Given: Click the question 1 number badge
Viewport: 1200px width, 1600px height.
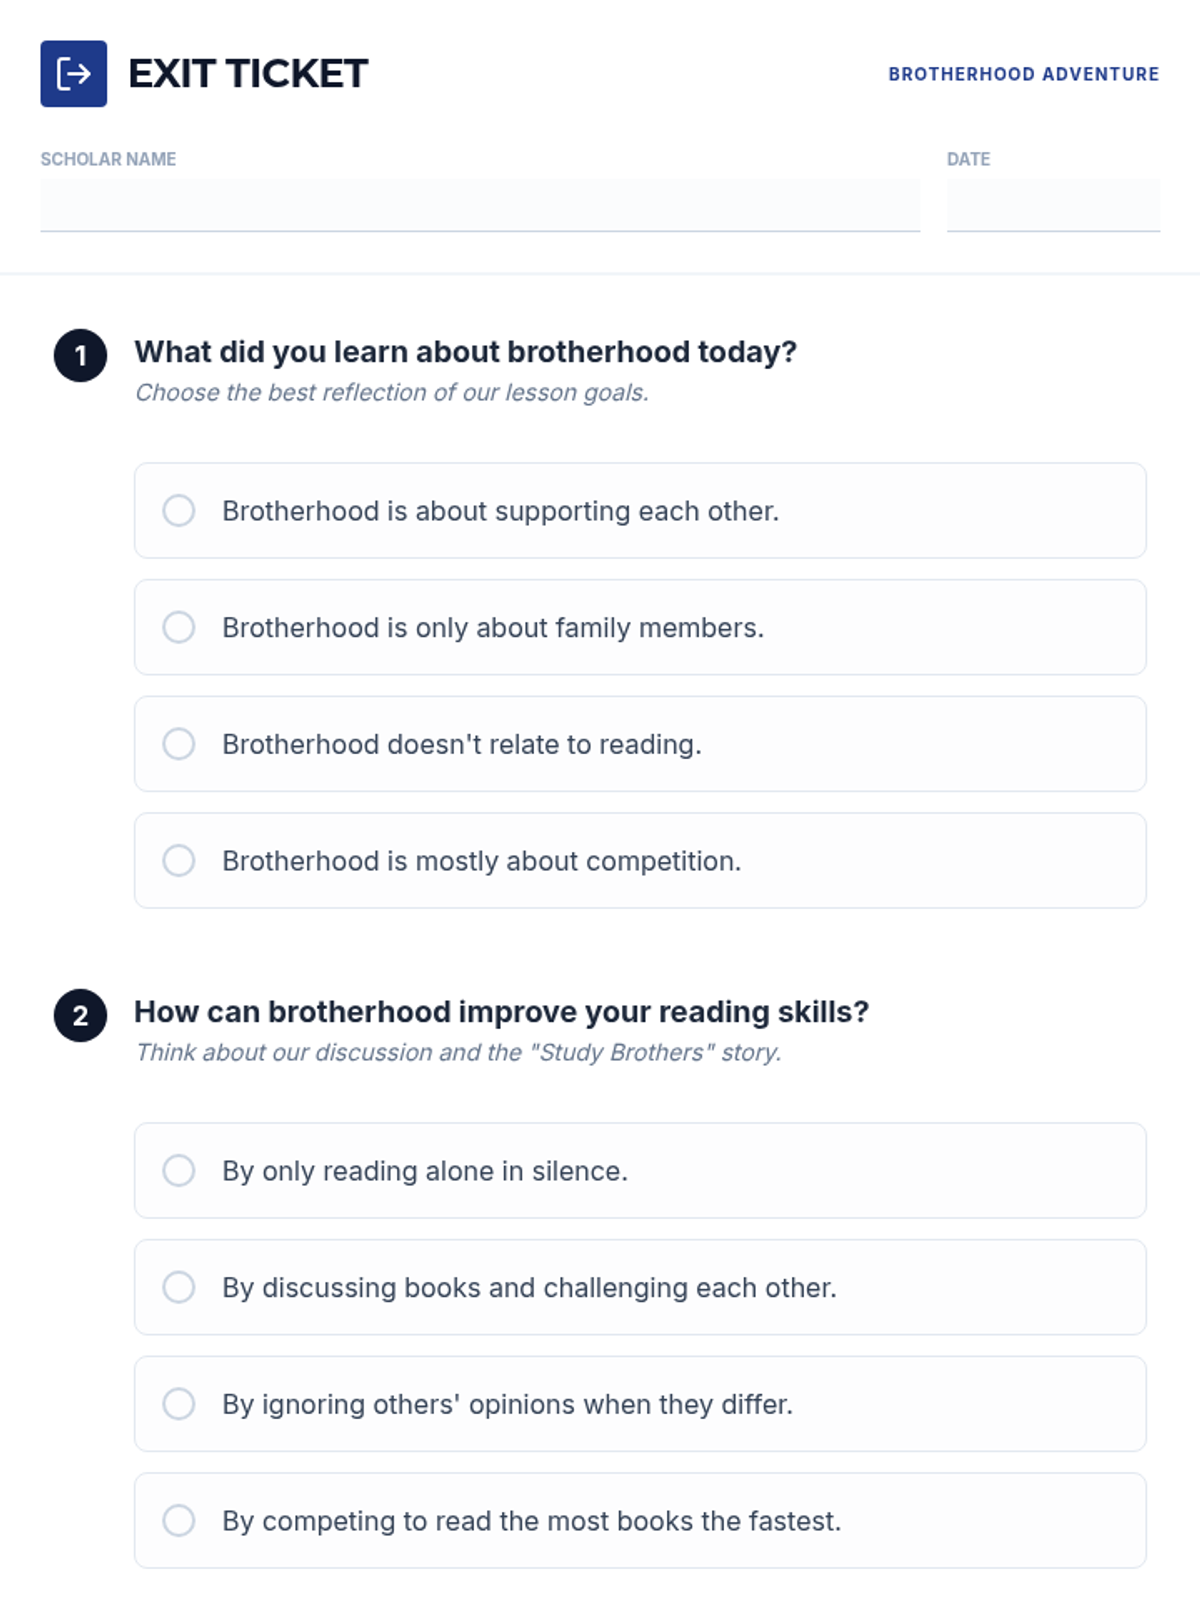Looking at the screenshot, I should (x=80, y=355).
